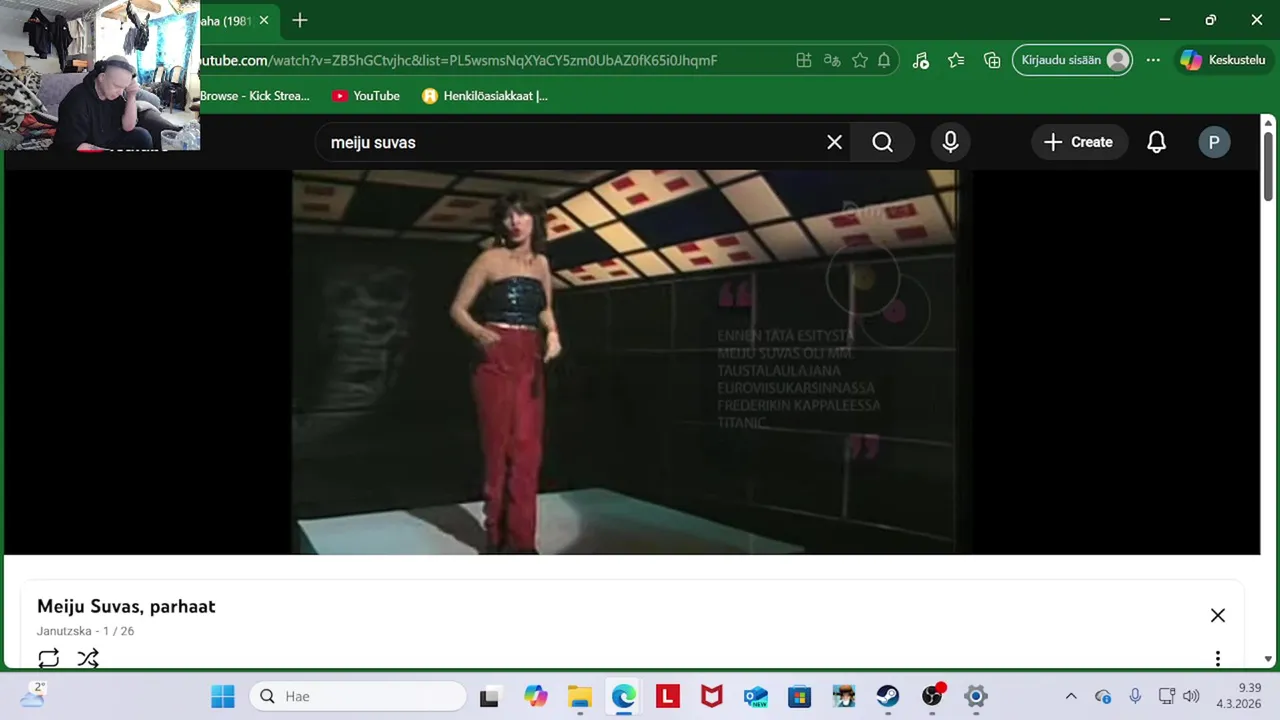This screenshot has width=1280, height=720.
Task: Add this page to favorites with star icon
Action: (859, 60)
